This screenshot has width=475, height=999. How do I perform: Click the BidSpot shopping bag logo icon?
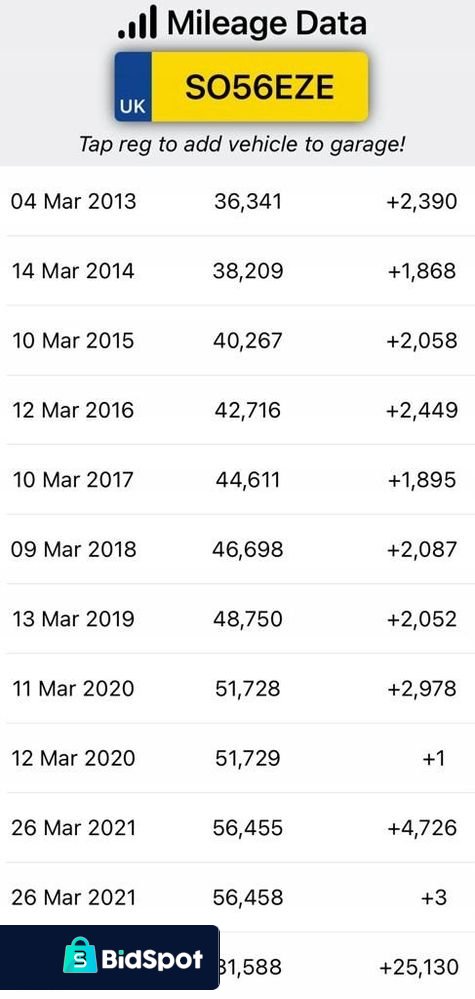(x=80, y=958)
